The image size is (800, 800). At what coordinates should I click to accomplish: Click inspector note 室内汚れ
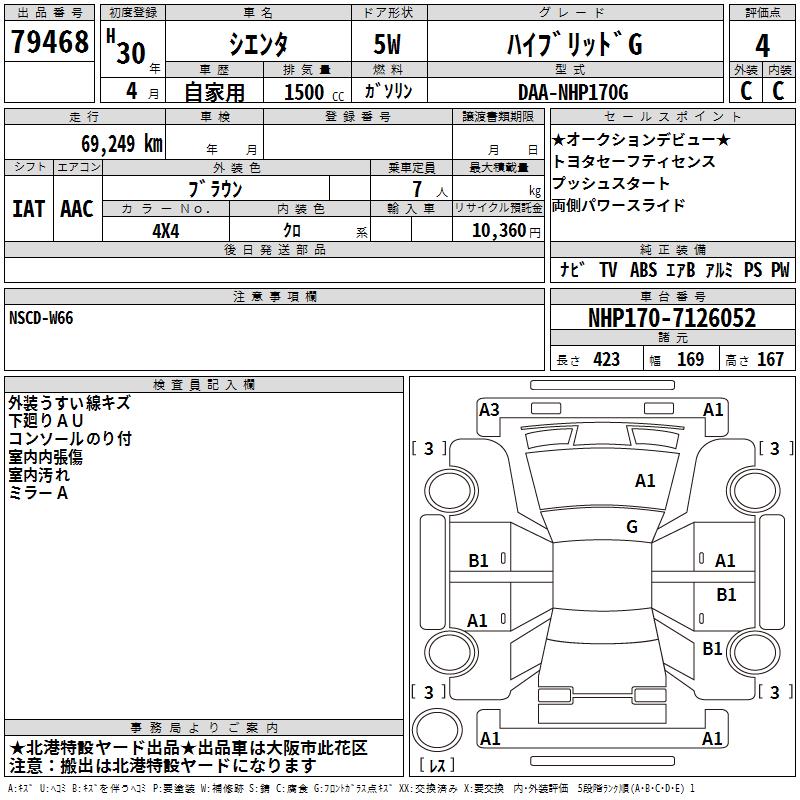click(x=39, y=474)
